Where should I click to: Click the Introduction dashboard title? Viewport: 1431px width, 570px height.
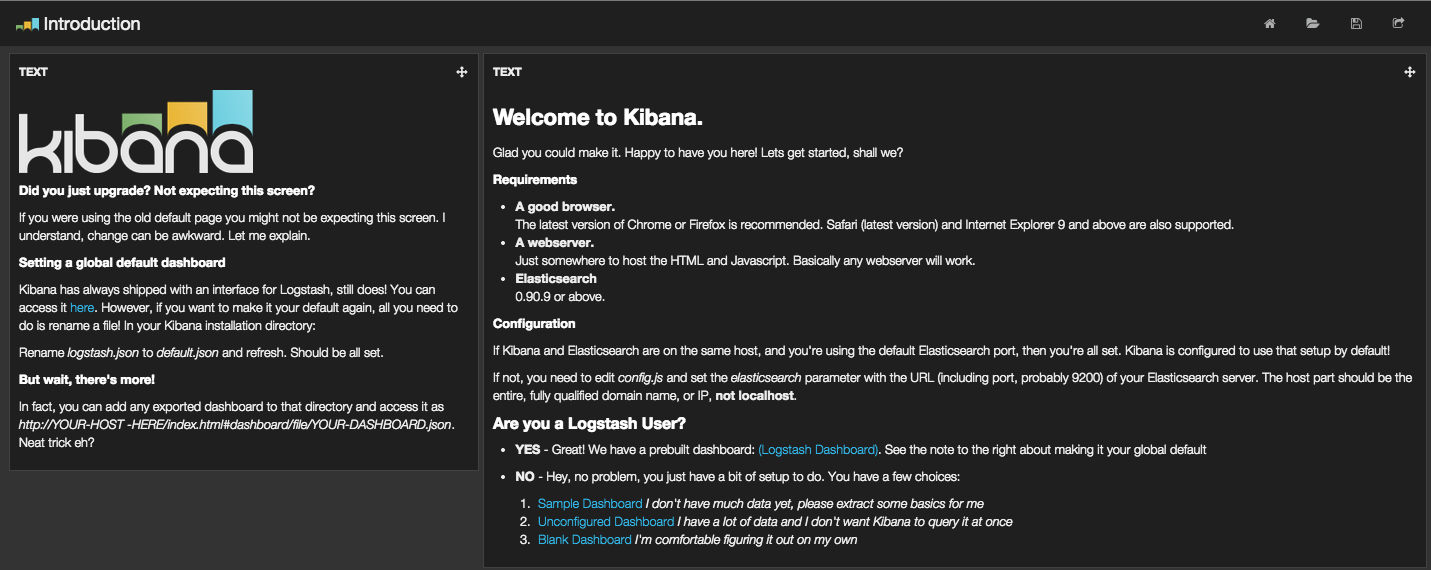92,24
